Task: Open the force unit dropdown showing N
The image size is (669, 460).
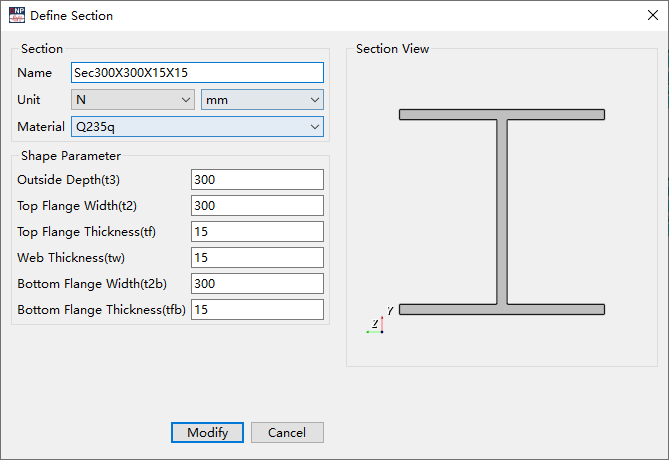Action: 132,100
